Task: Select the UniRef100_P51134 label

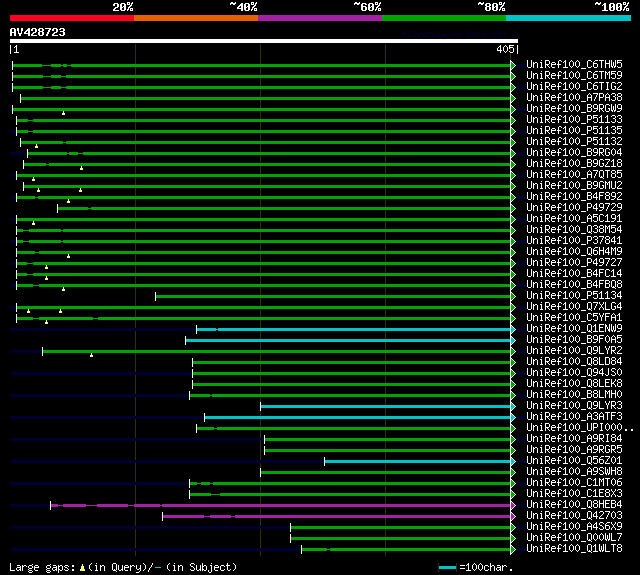Action: point(574,296)
